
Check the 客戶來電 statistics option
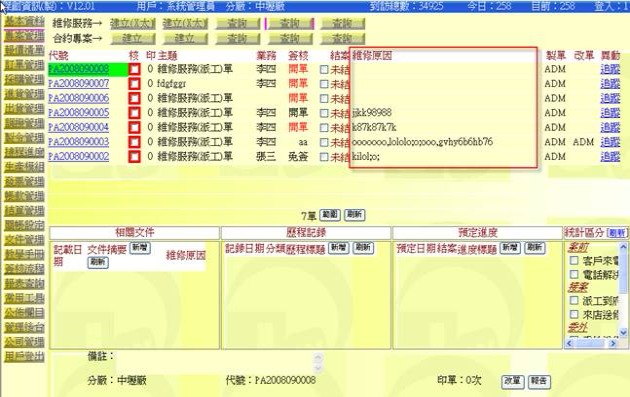[574, 260]
